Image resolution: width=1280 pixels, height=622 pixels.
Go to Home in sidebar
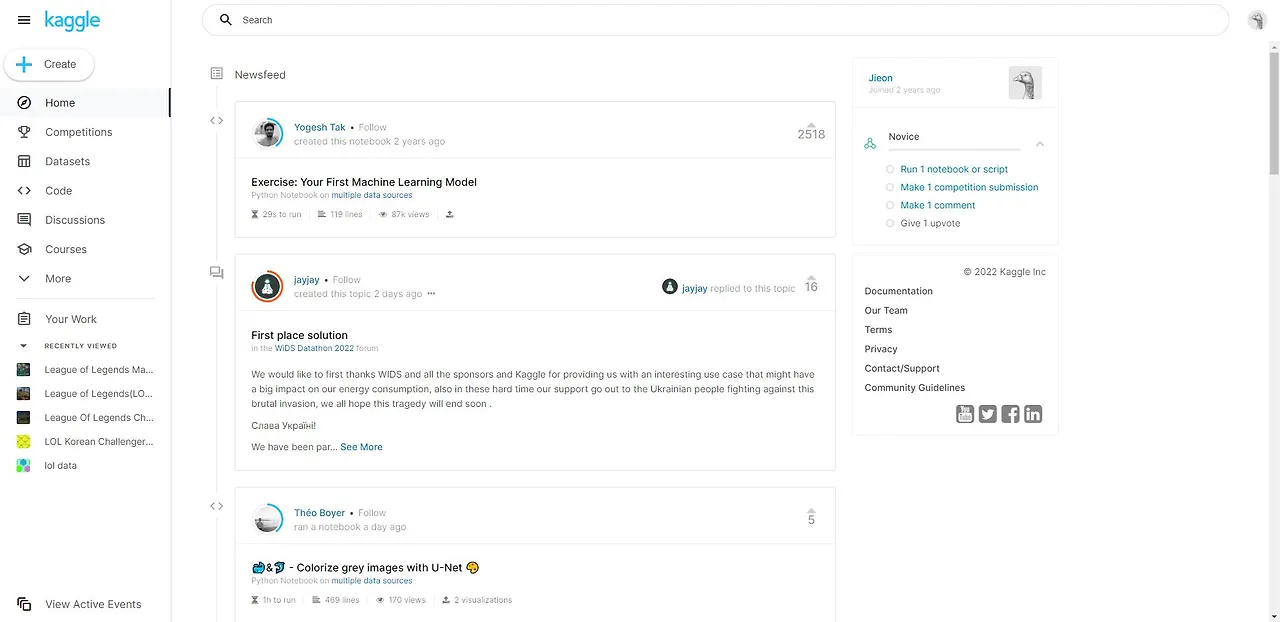(85, 103)
